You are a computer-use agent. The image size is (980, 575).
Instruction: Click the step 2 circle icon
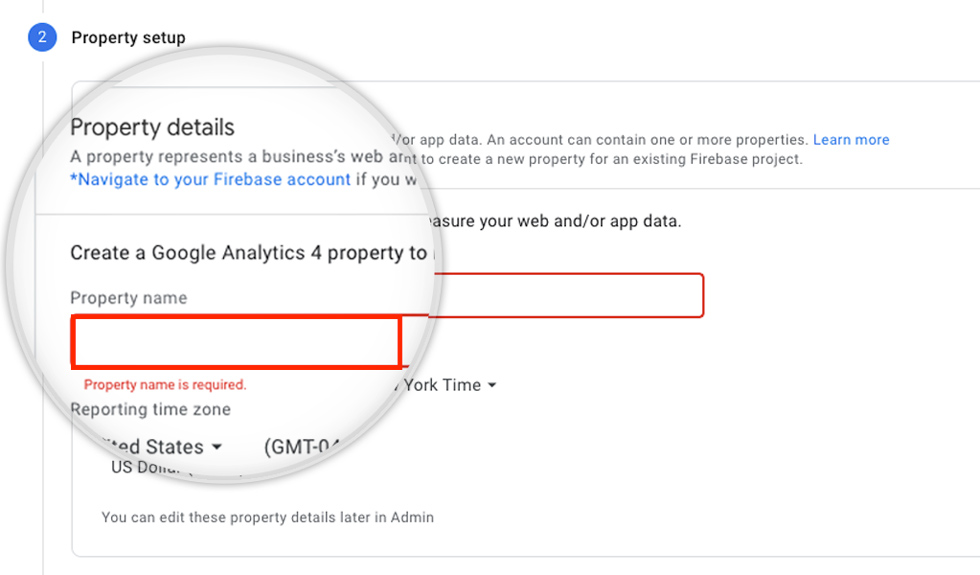pos(42,38)
